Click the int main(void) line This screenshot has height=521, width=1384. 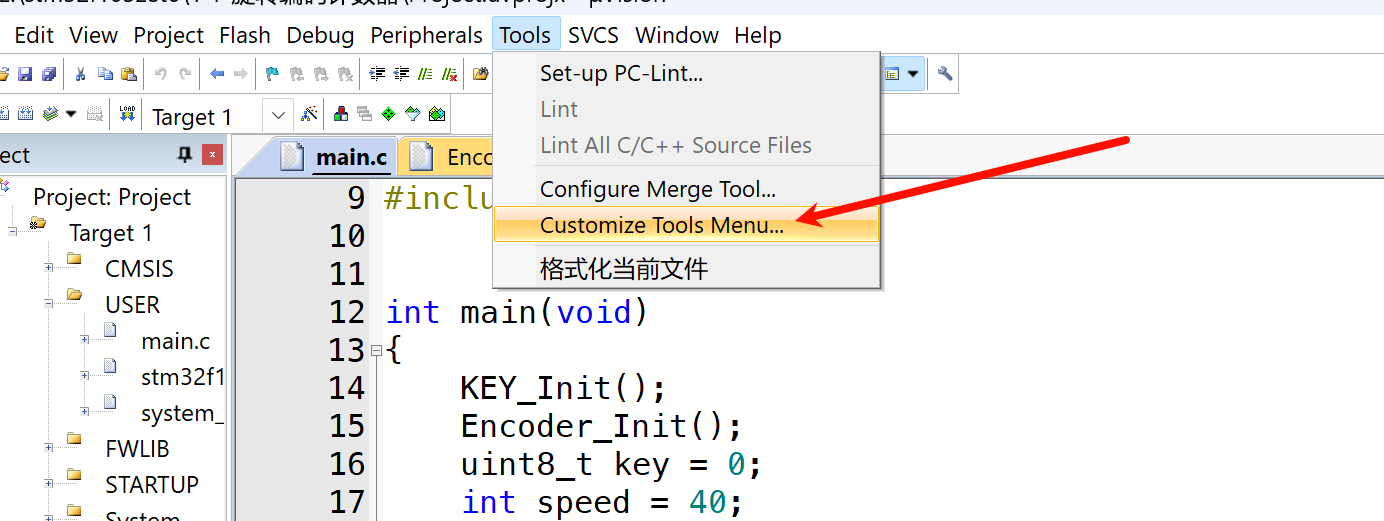[518, 313]
